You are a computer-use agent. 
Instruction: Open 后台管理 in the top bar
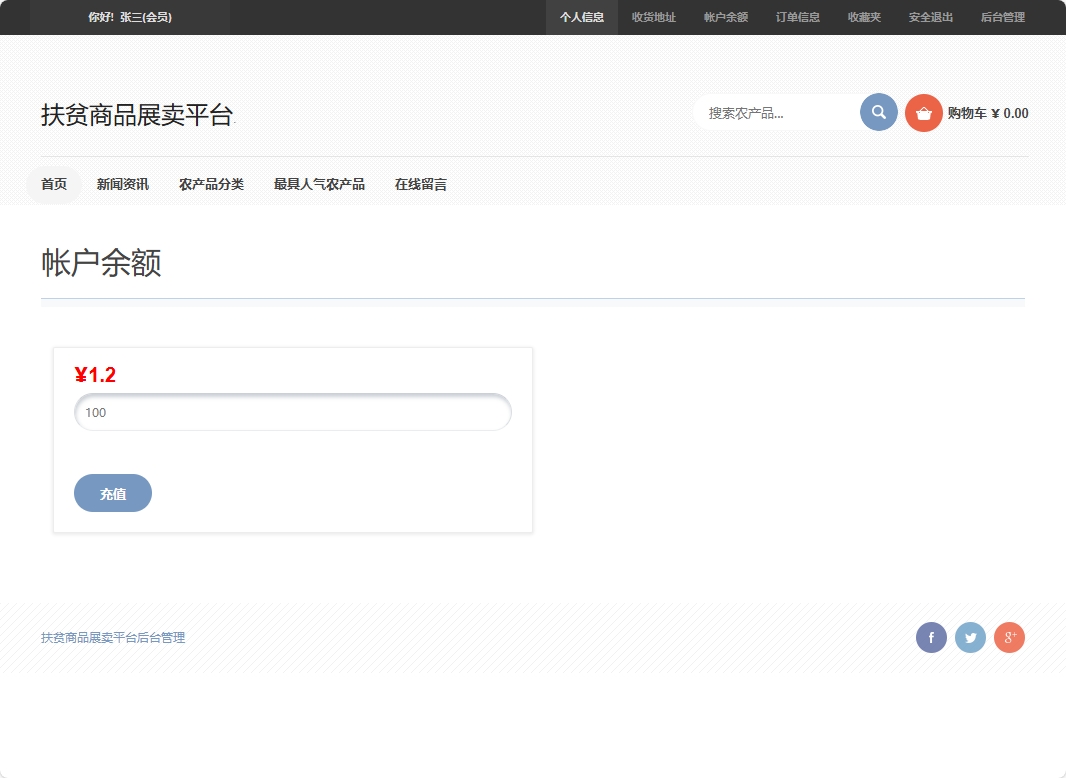click(1002, 17)
